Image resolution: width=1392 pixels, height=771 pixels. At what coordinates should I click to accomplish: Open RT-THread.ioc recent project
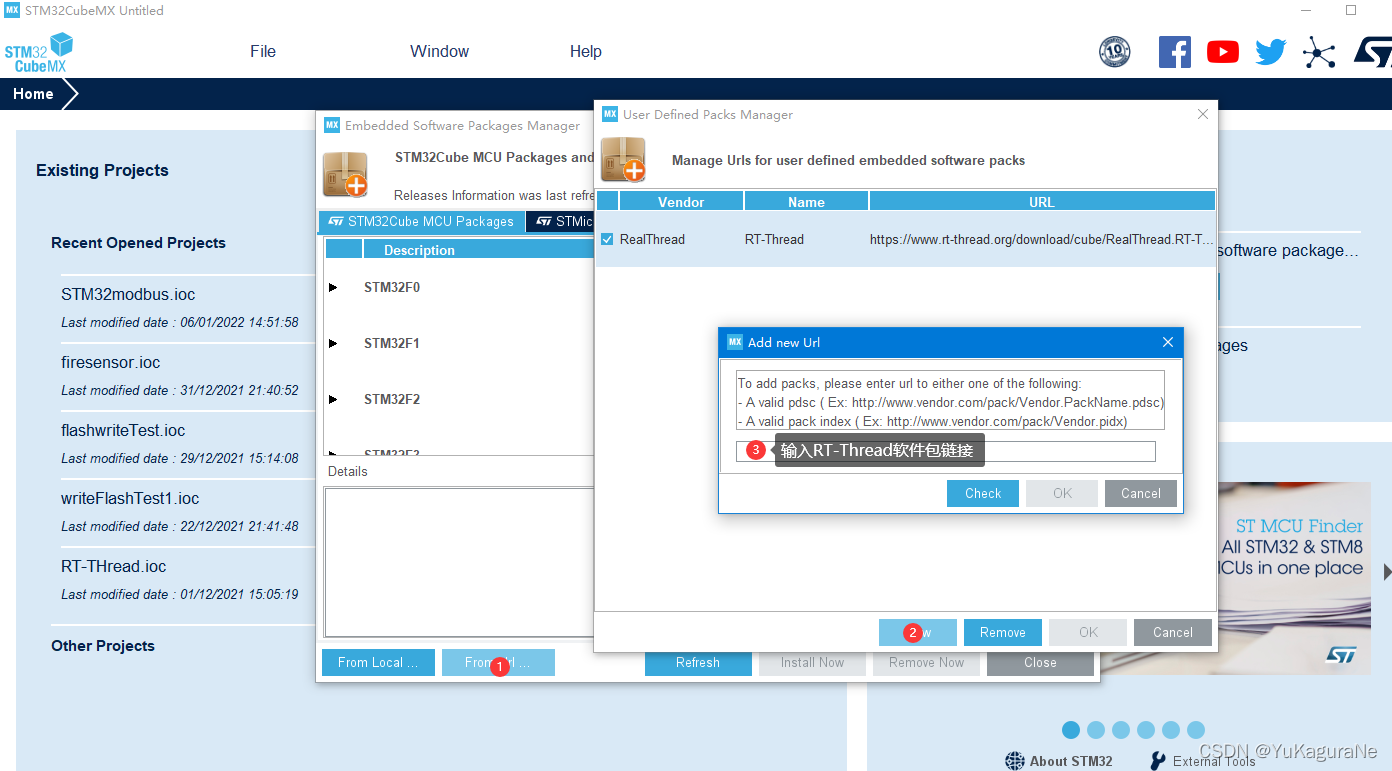click(114, 566)
